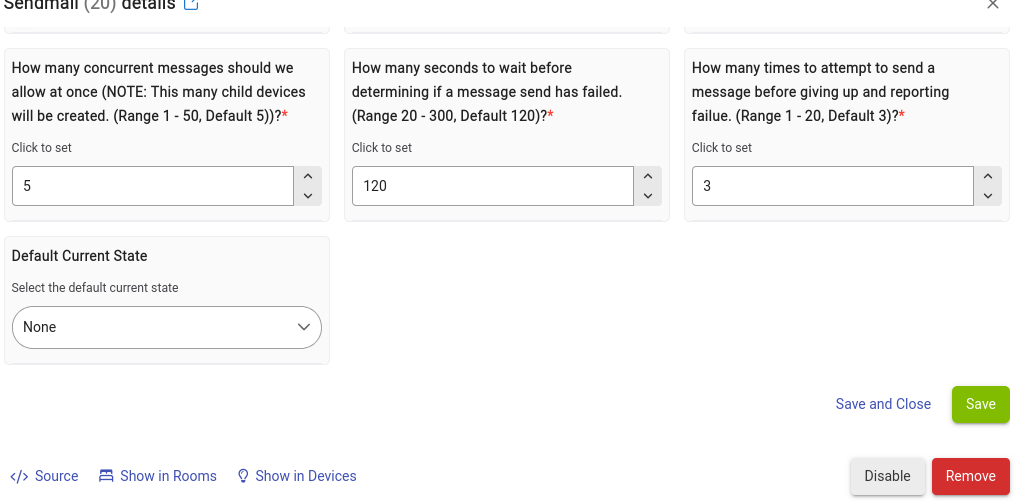Click the send attempts input field
1016x502 pixels.
832,186
